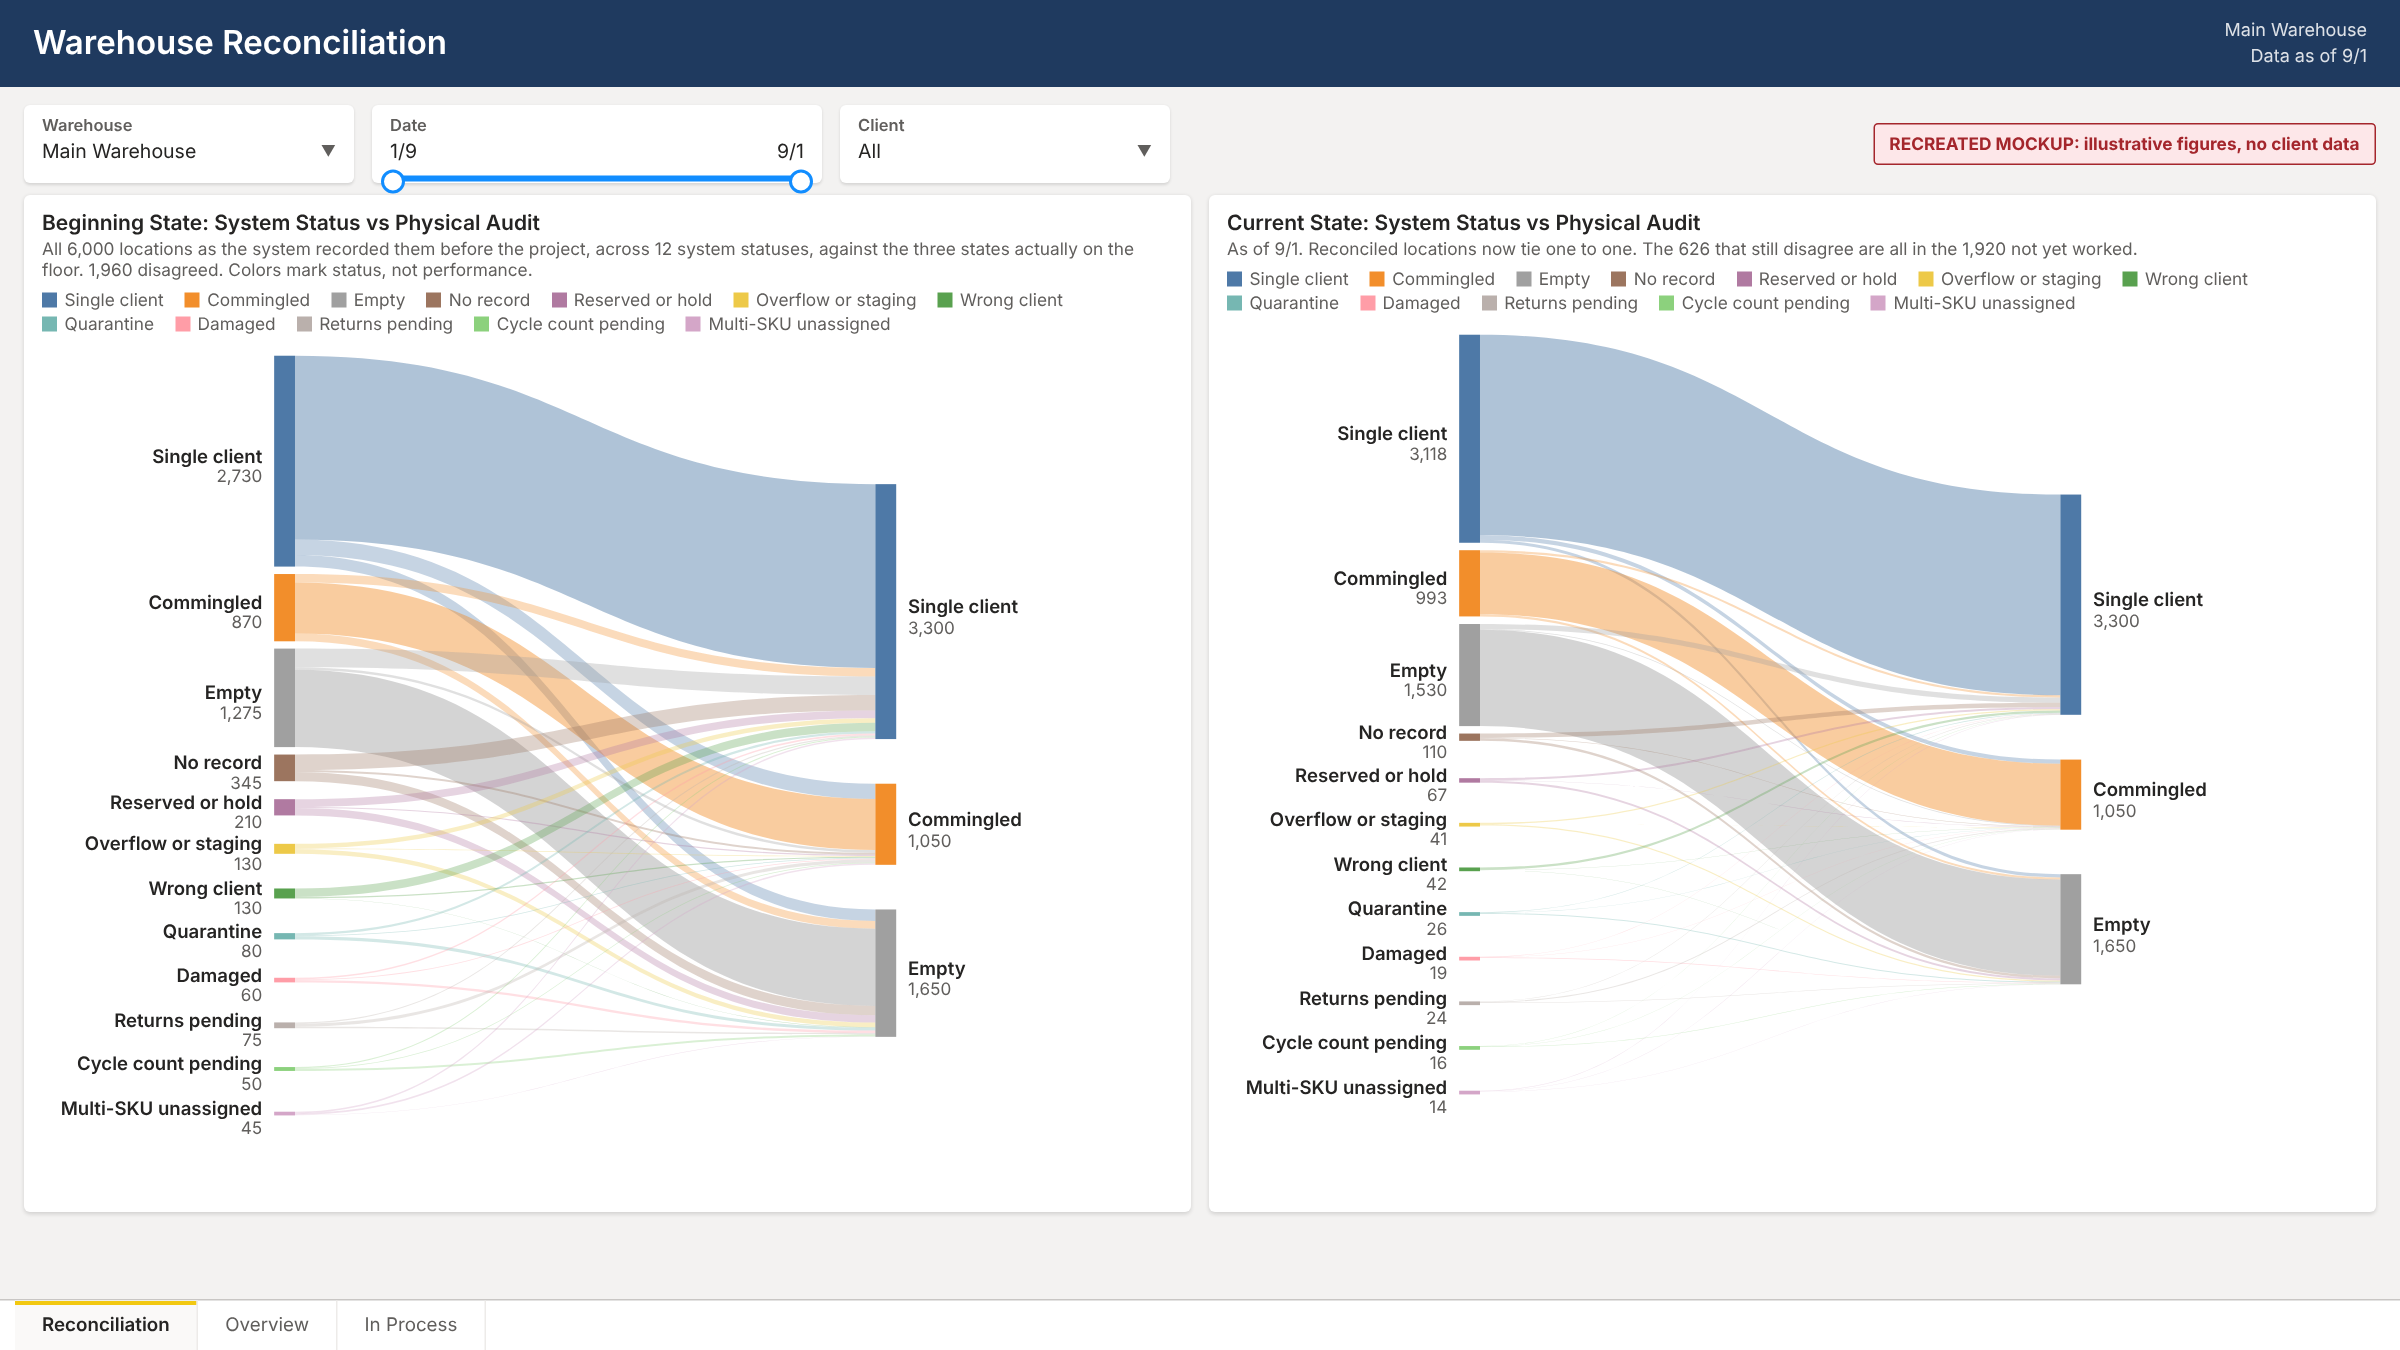2400x1350 pixels.
Task: Select Current State Empty 1,650 target bar
Action: [2071, 929]
